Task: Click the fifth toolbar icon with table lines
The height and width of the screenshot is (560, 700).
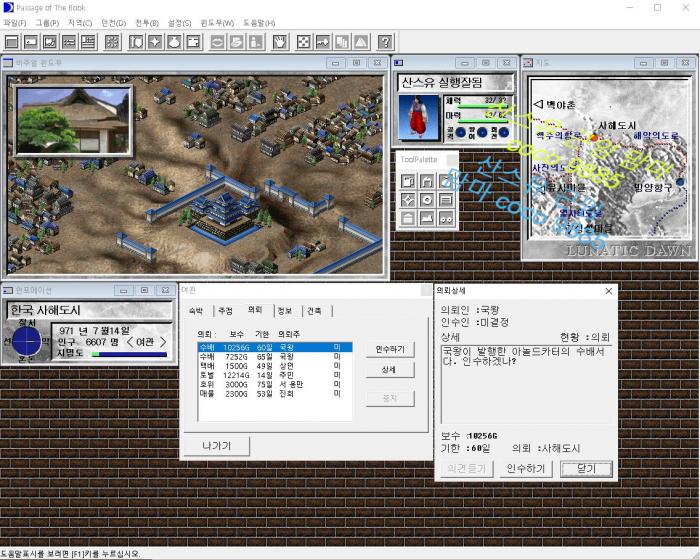Action: [x=88, y=42]
